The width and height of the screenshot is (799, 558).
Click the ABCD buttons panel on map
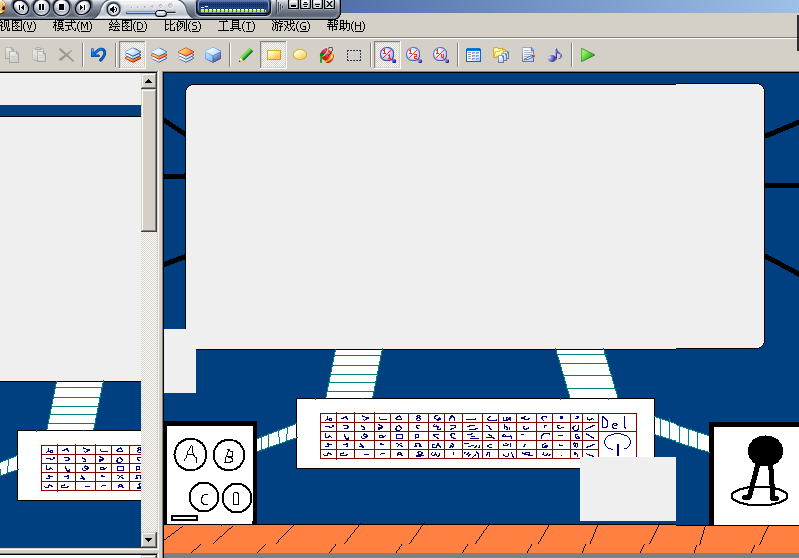click(210, 473)
